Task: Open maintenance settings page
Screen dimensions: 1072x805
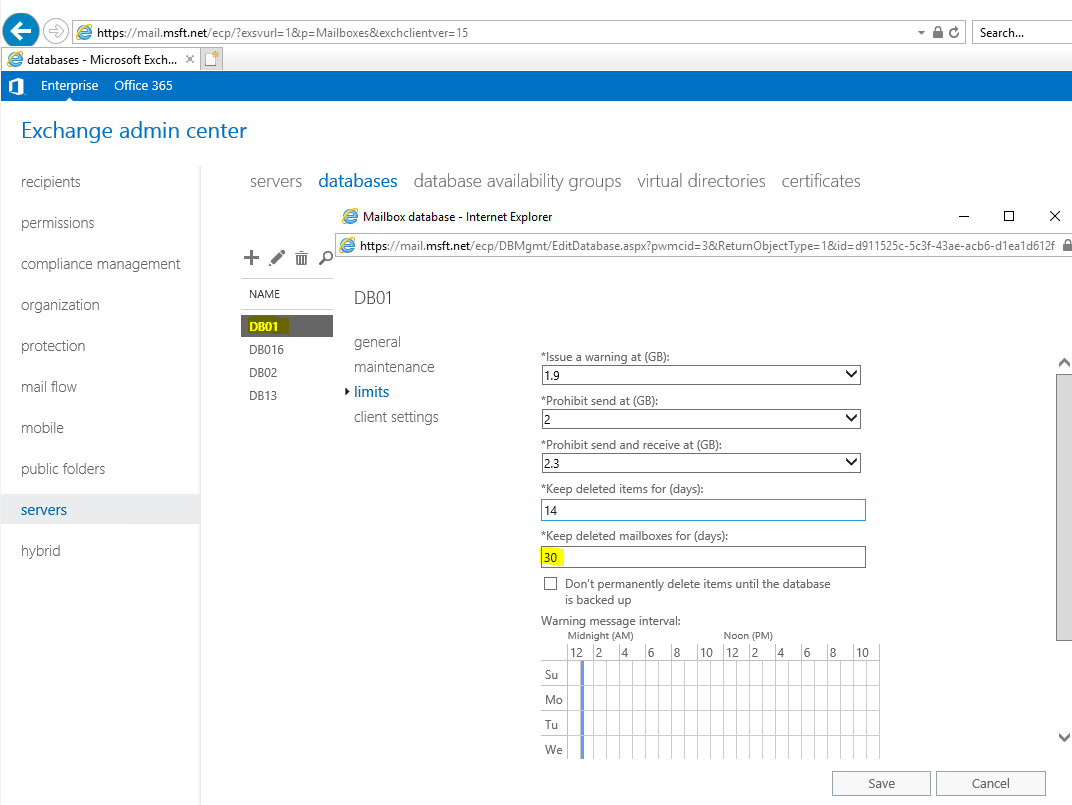Action: pos(394,367)
